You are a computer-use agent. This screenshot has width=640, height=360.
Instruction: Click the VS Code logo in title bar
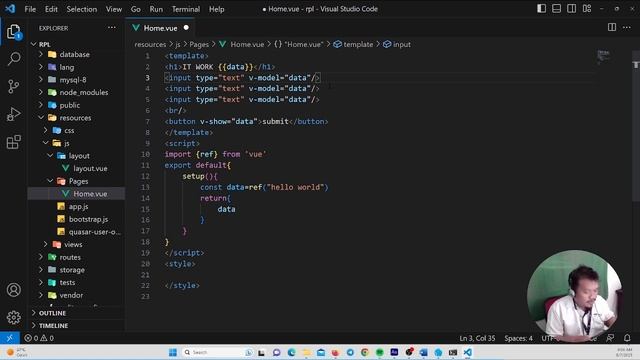coord(10,9)
